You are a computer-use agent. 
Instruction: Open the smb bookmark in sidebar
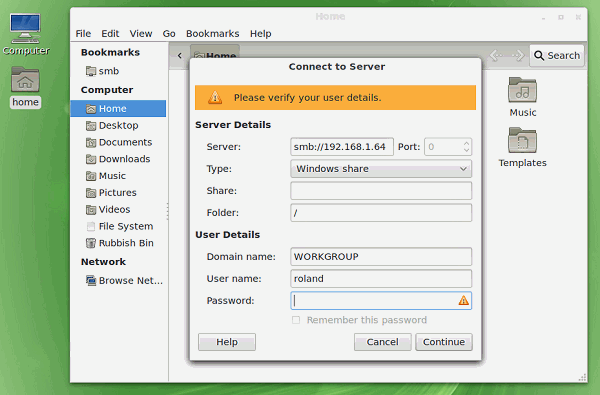(x=103, y=71)
